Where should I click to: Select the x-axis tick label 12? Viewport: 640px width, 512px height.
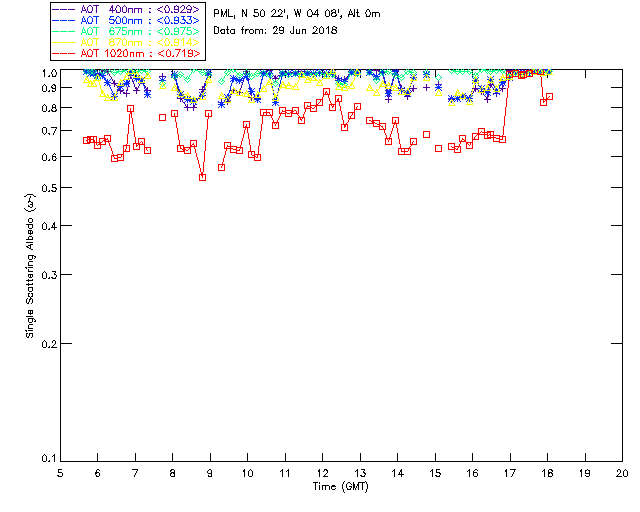tap(322, 473)
